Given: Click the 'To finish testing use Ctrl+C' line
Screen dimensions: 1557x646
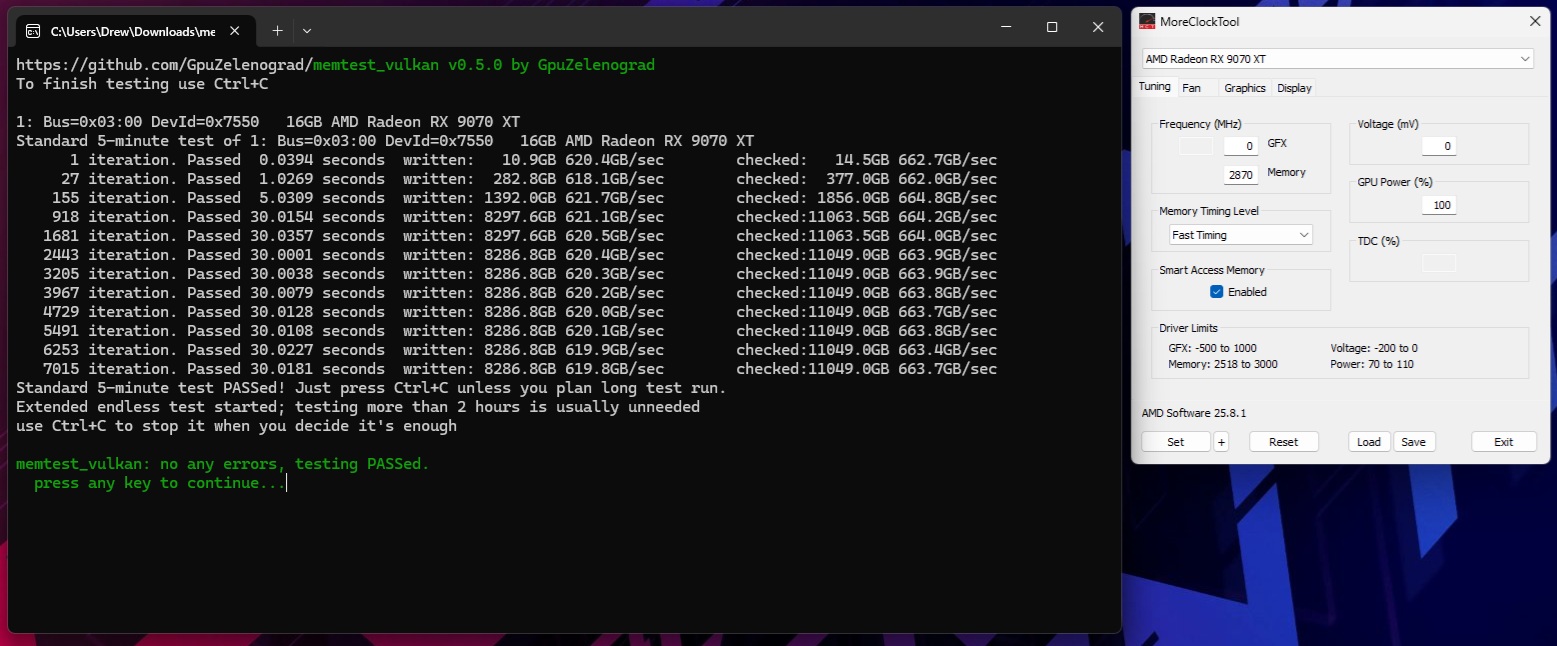Looking at the screenshot, I should click(142, 84).
